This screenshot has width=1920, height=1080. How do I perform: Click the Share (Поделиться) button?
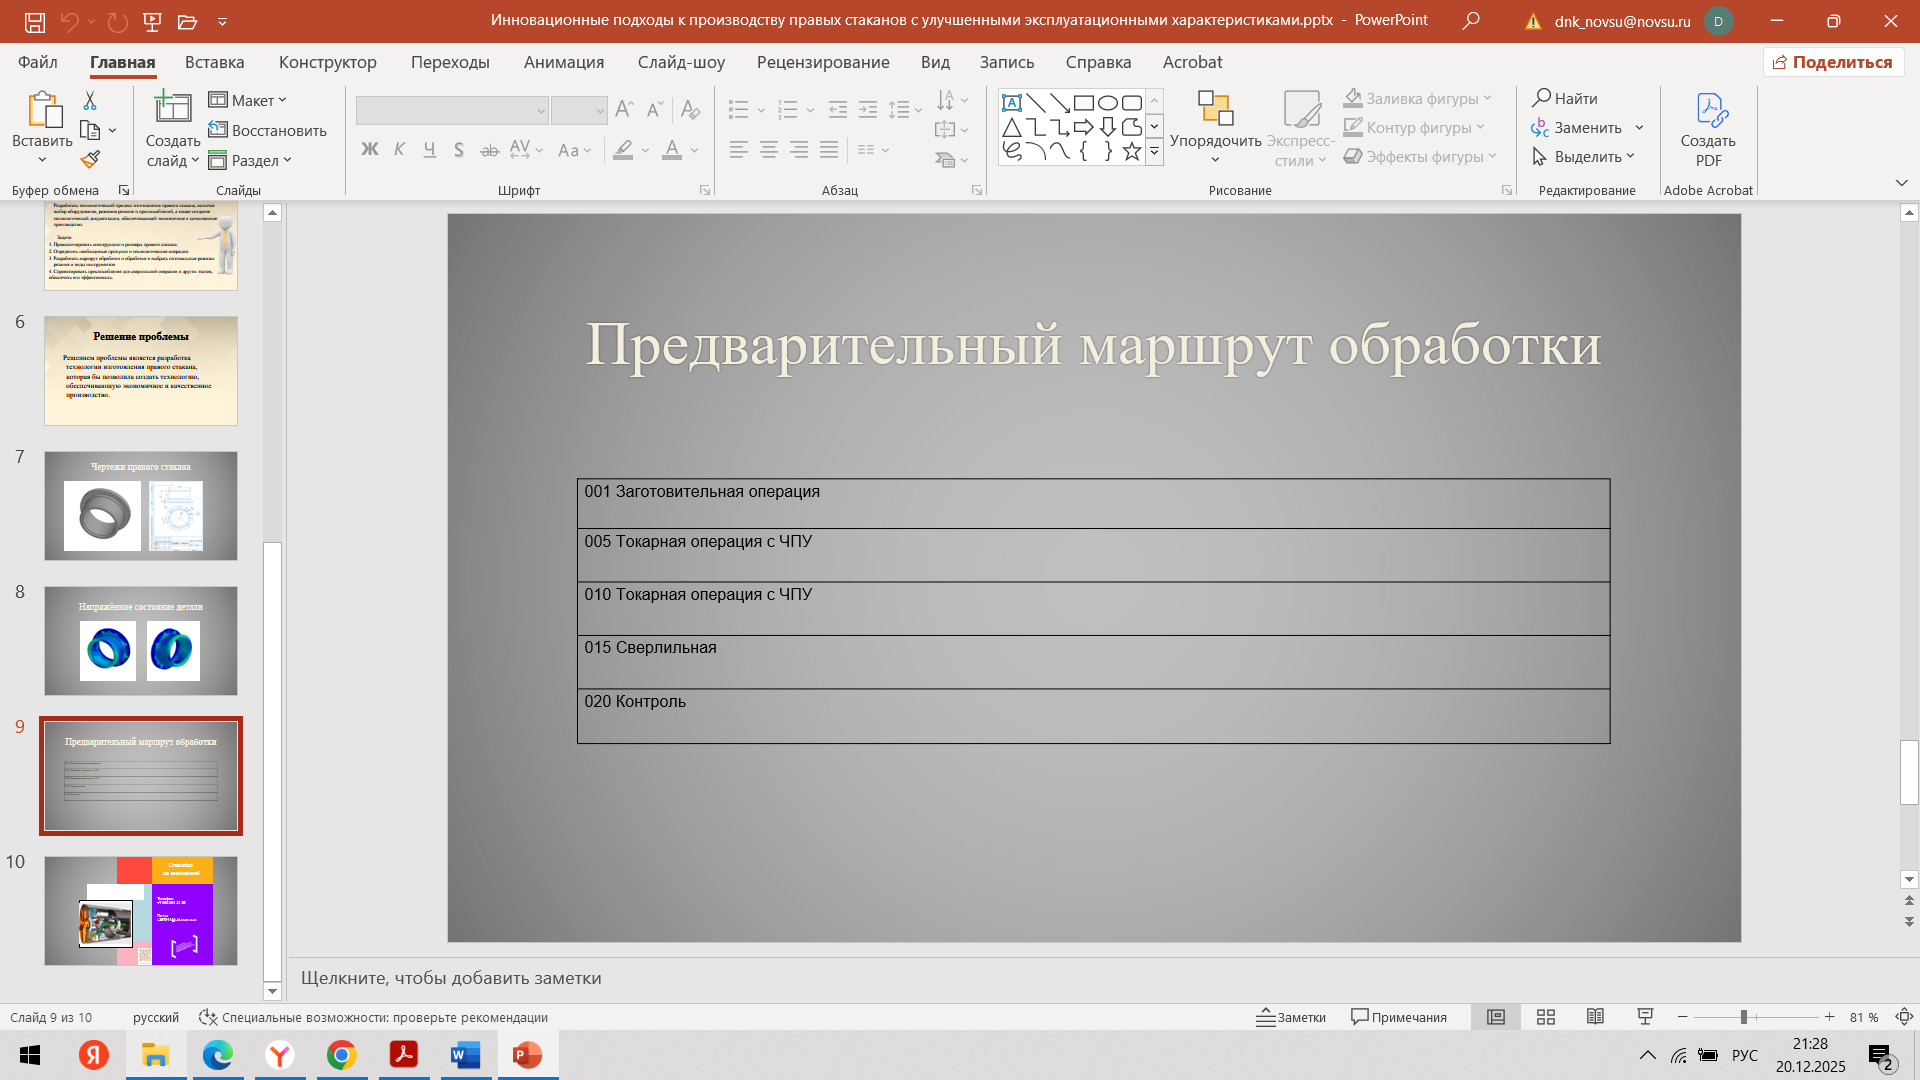[x=1833, y=62]
